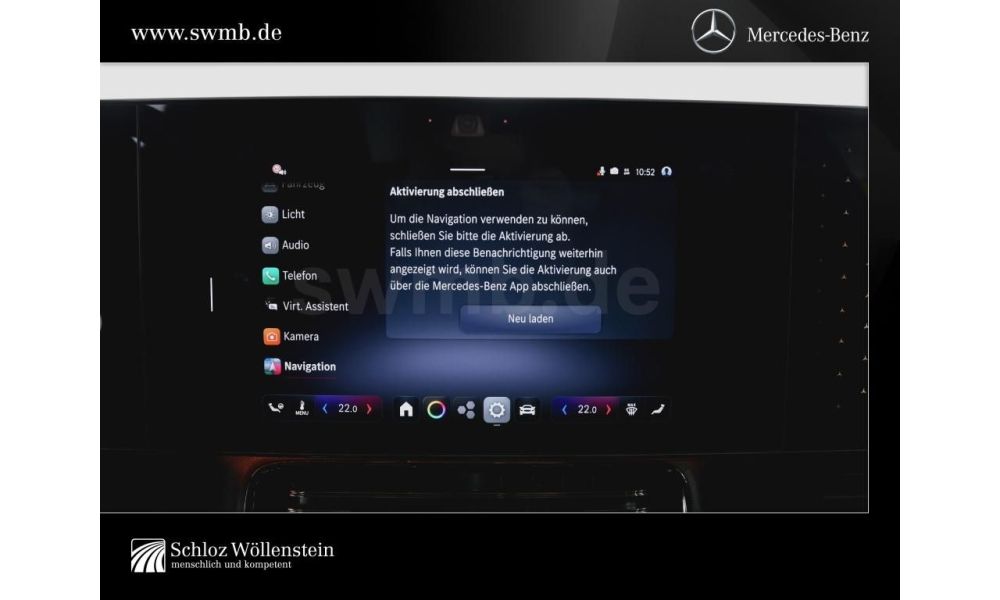Tap the 10:52 clock display

(645, 172)
